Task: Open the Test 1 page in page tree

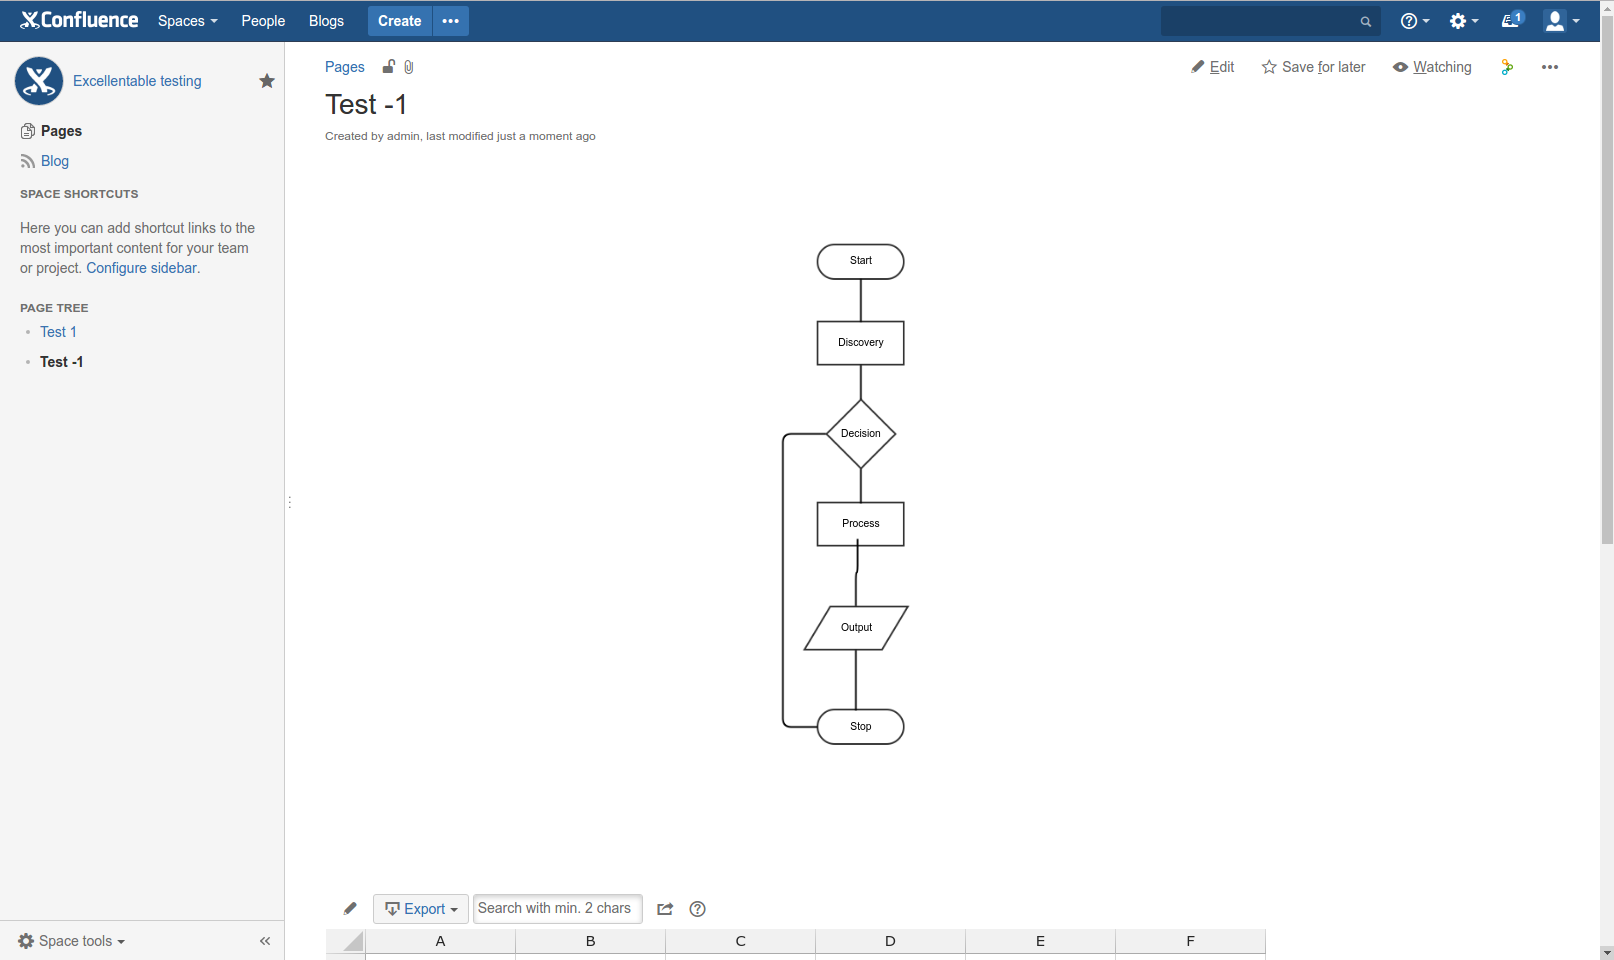Action: click(x=58, y=331)
